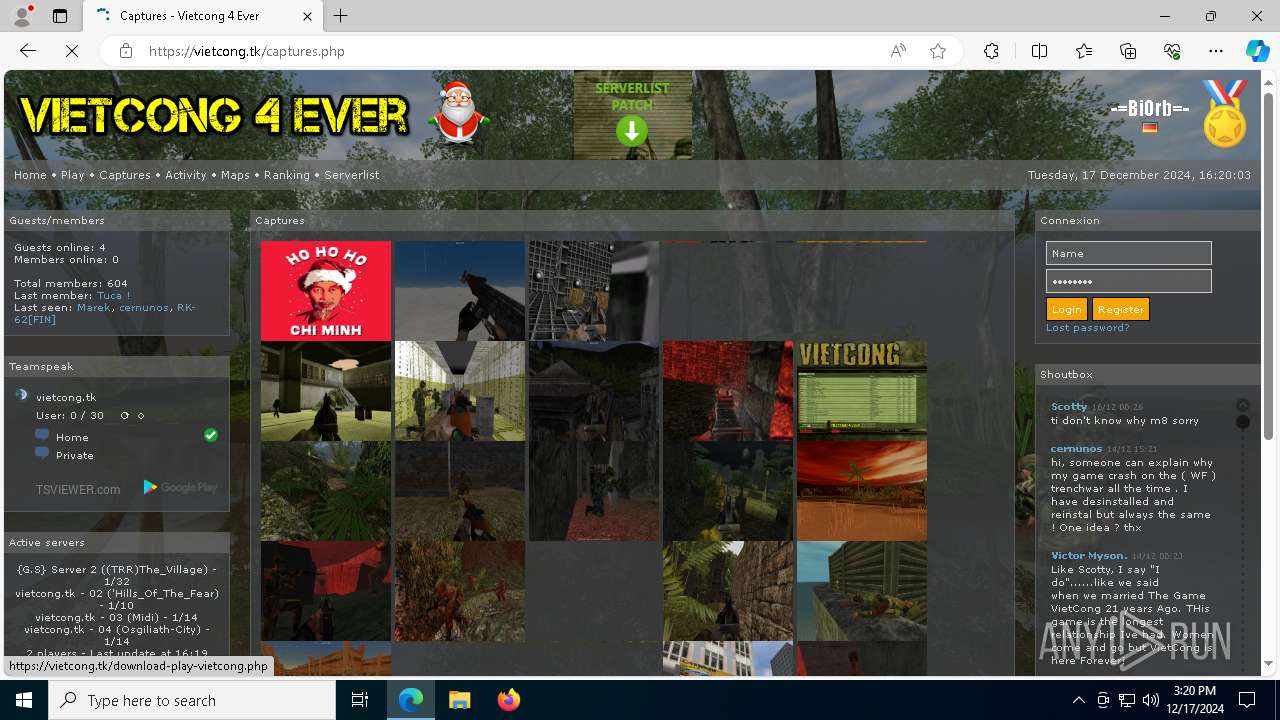View site information lock icon

point(125,51)
